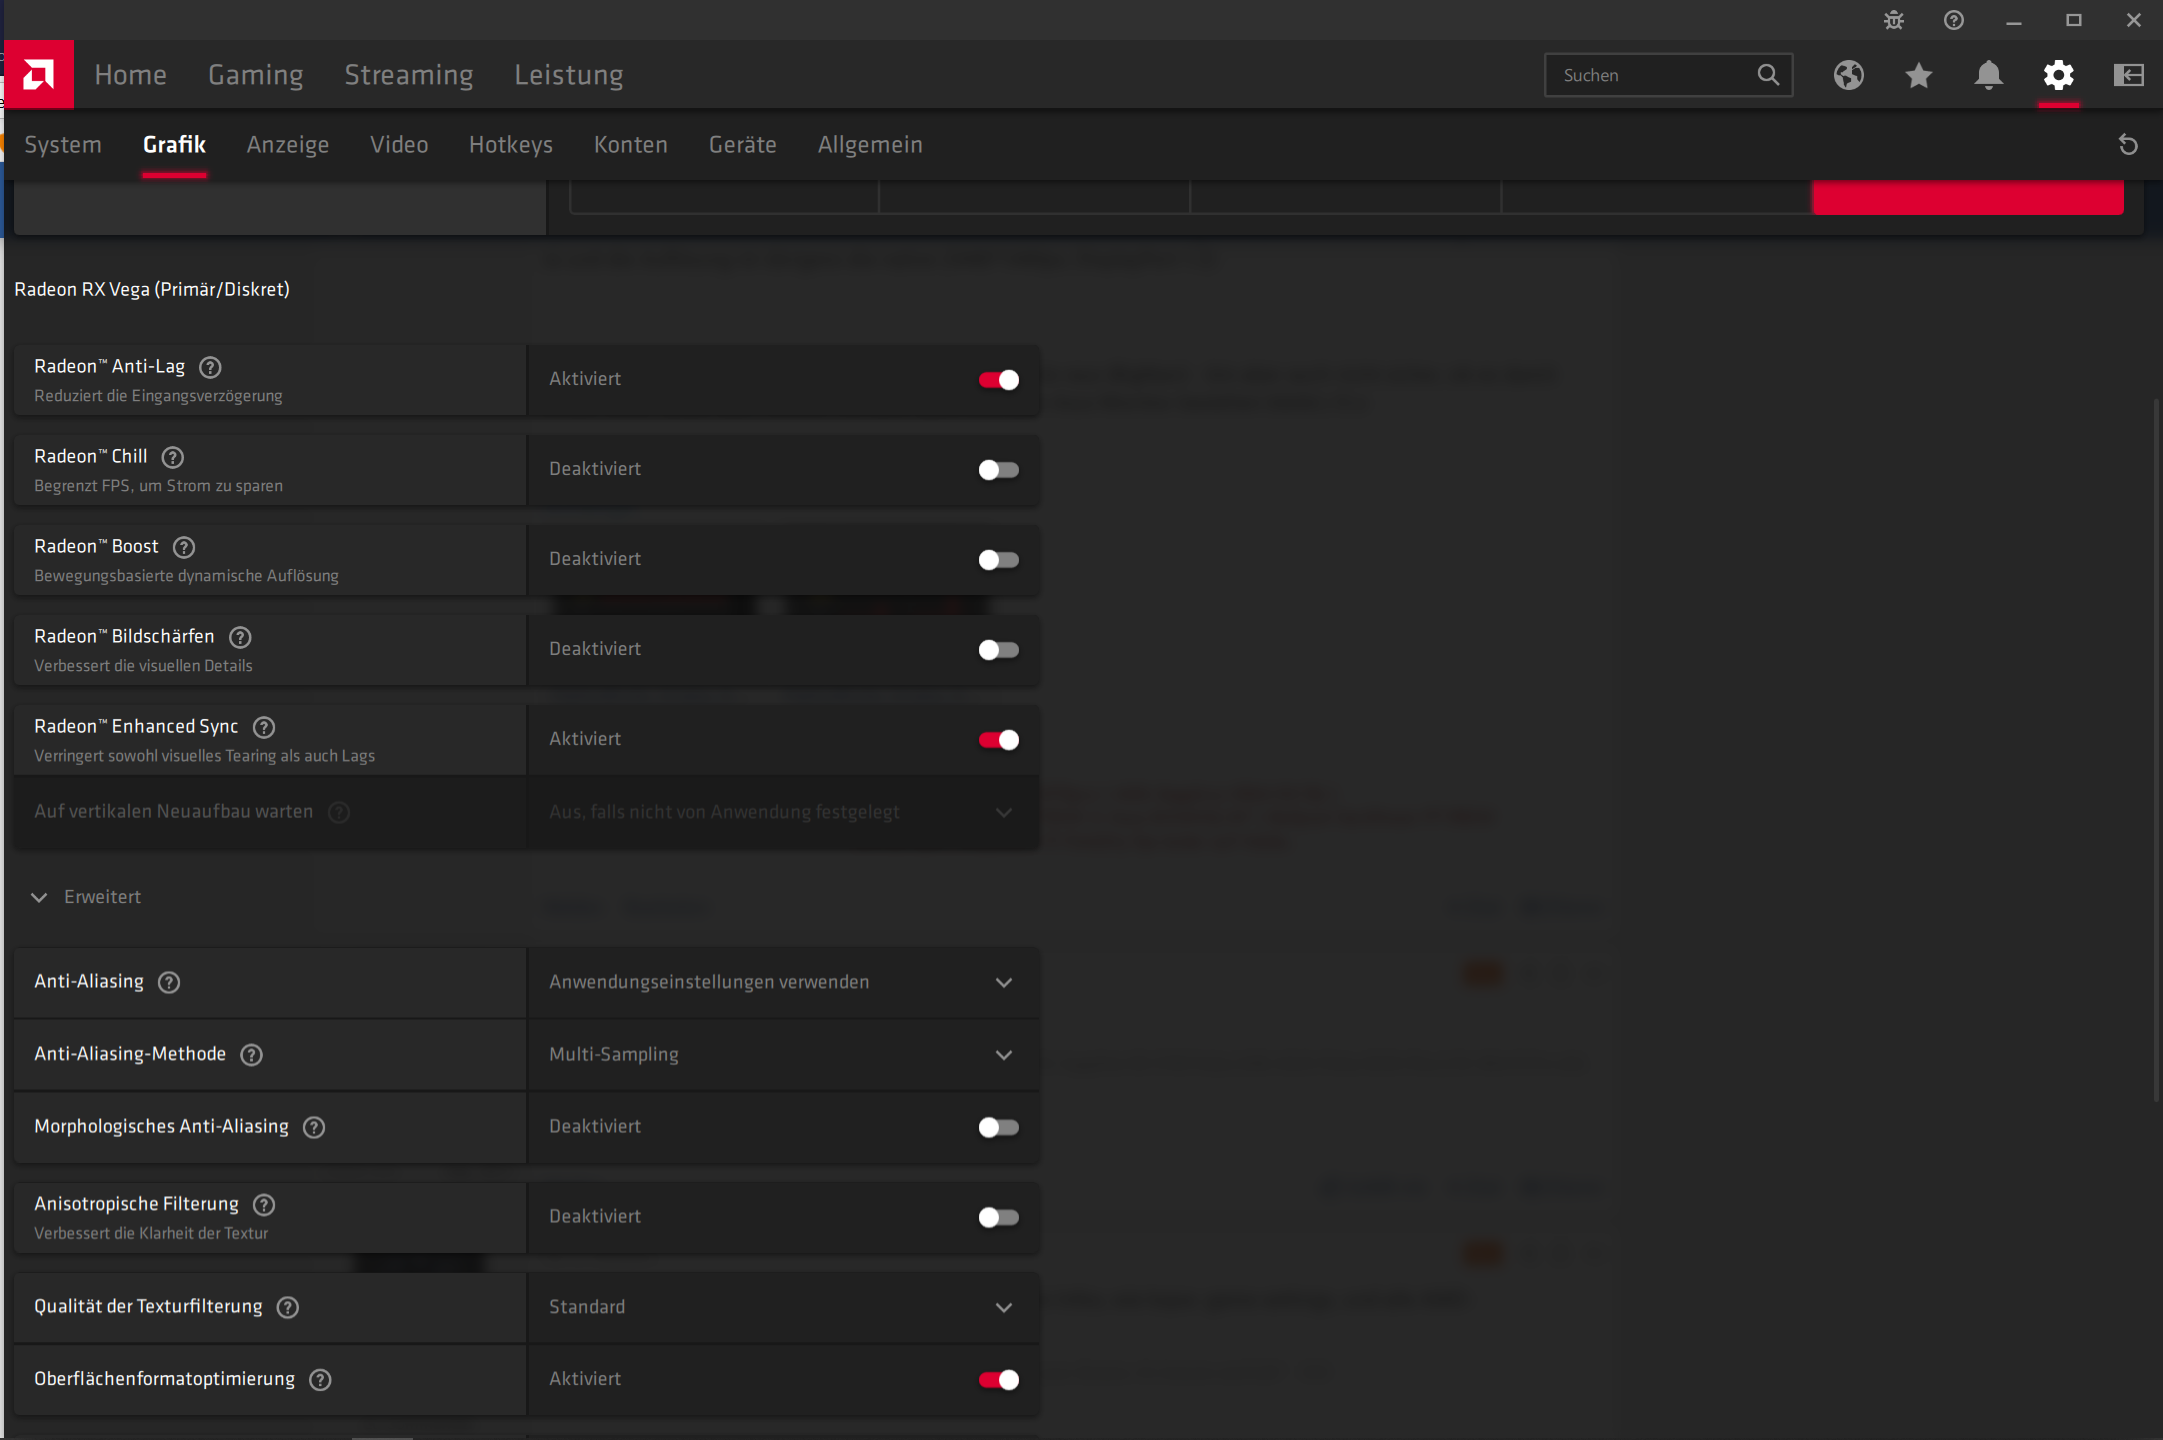Click the vertical scrollbar on right edge

click(2156, 750)
